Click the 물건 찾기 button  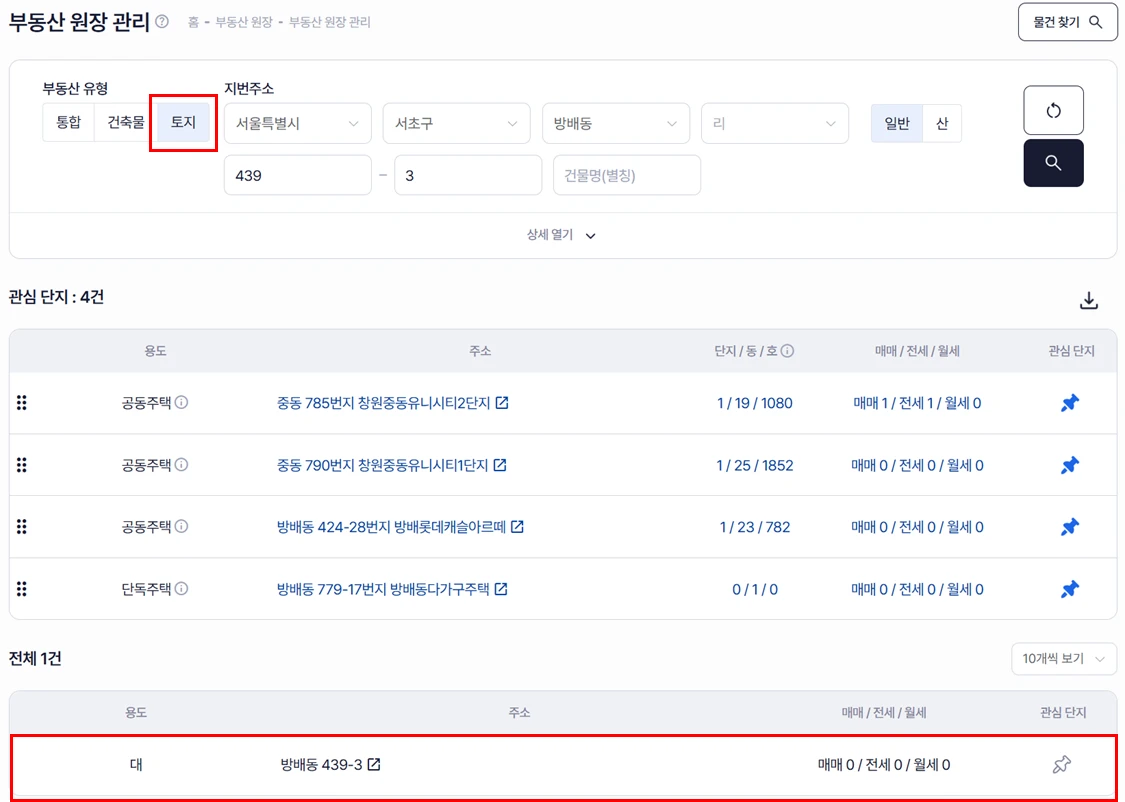1067,22
